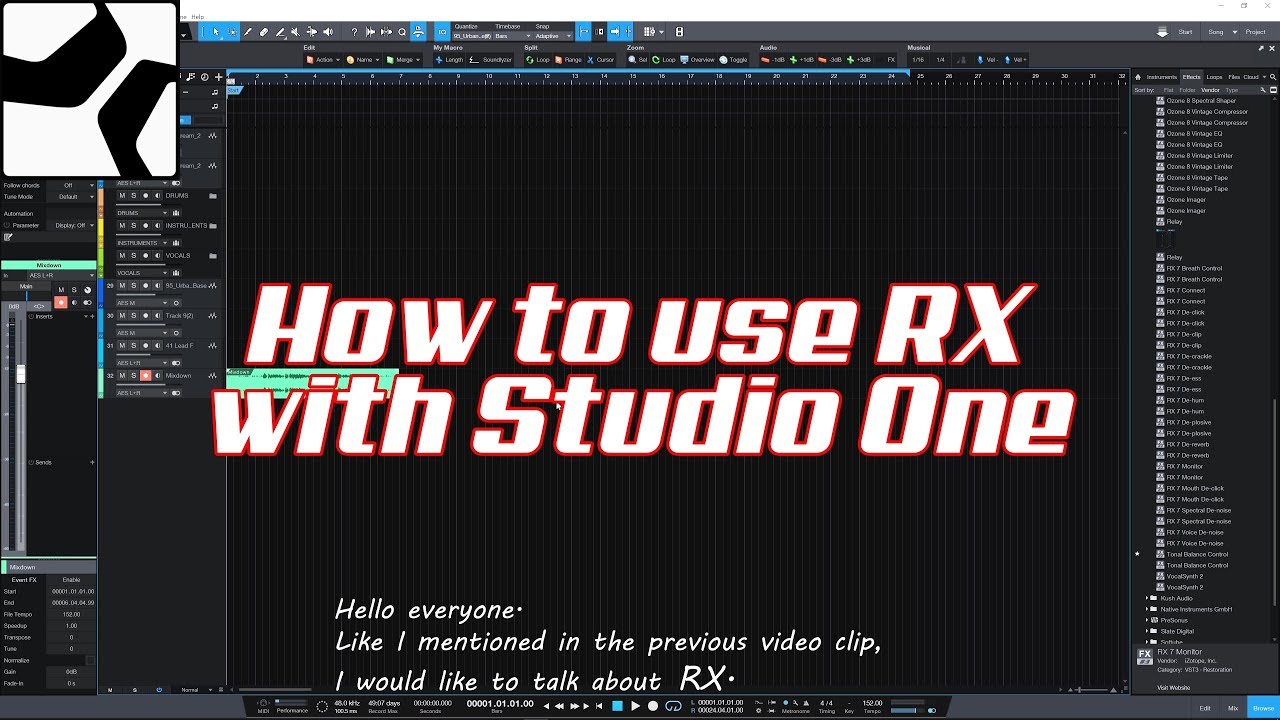Solo the 41 Lead F track

pos(133,346)
